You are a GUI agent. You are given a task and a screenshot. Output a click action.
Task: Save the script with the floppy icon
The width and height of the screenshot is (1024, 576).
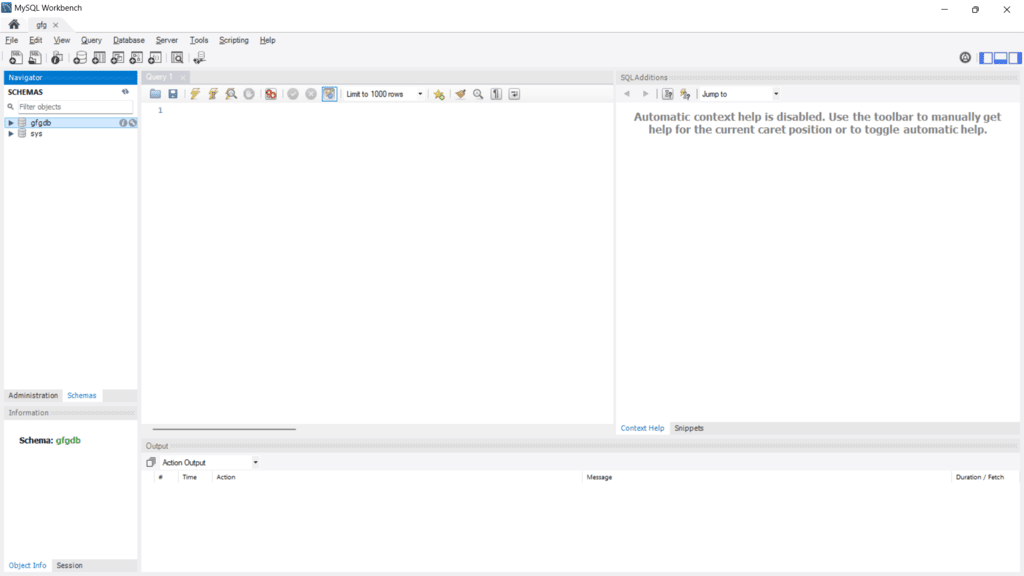[x=172, y=94]
